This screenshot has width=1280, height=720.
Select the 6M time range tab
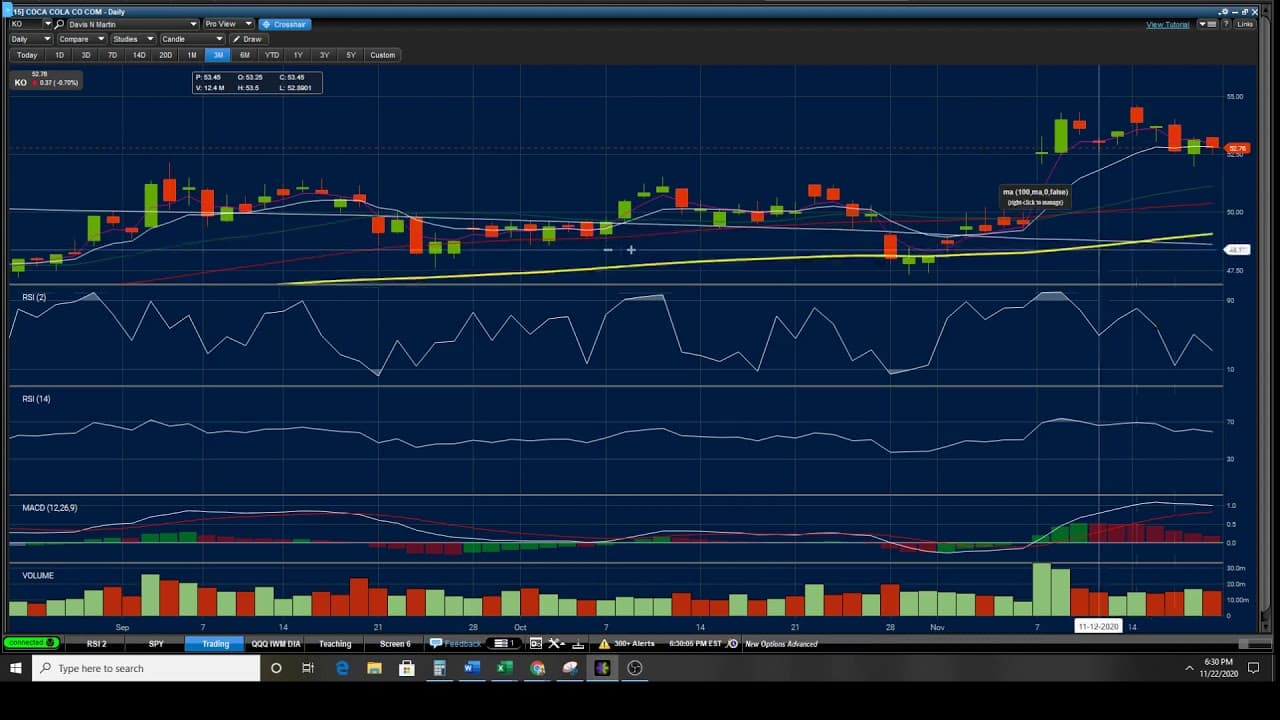pyautogui.click(x=245, y=55)
